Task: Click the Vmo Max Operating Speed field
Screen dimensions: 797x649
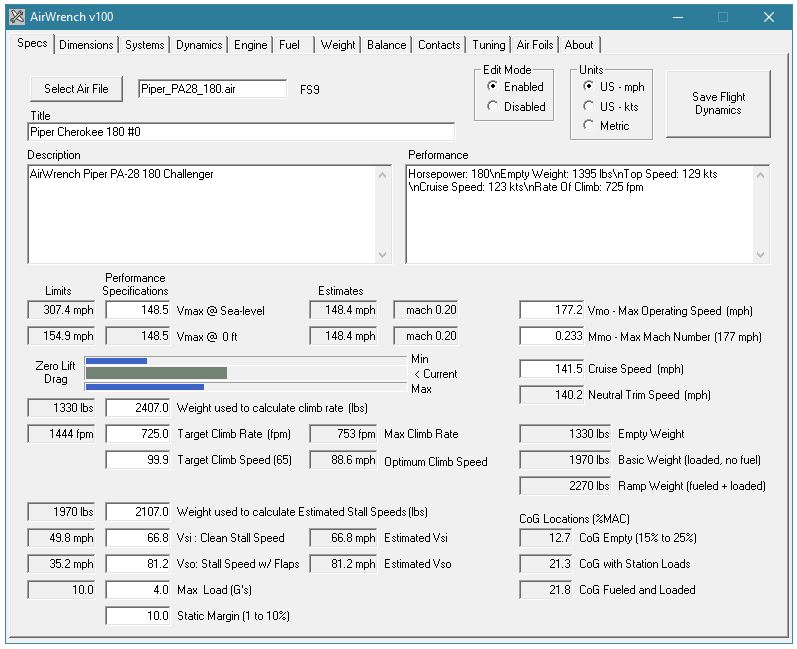Action: (x=552, y=310)
